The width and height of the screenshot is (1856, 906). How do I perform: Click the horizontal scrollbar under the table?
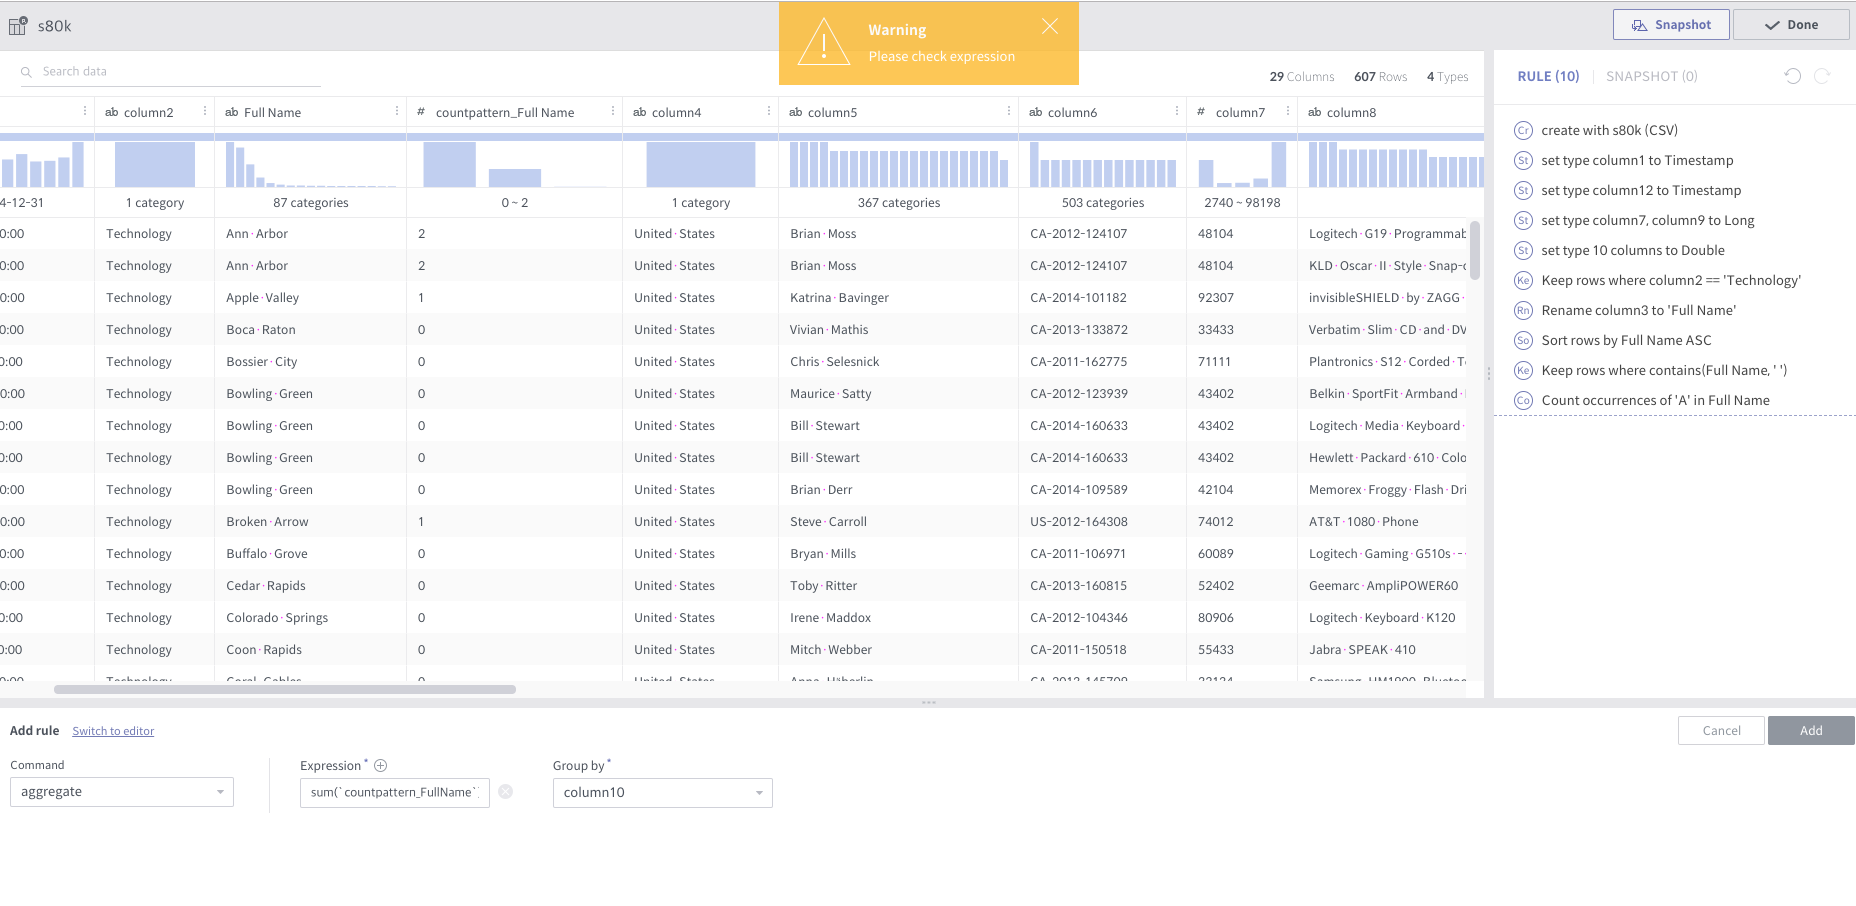(285, 689)
